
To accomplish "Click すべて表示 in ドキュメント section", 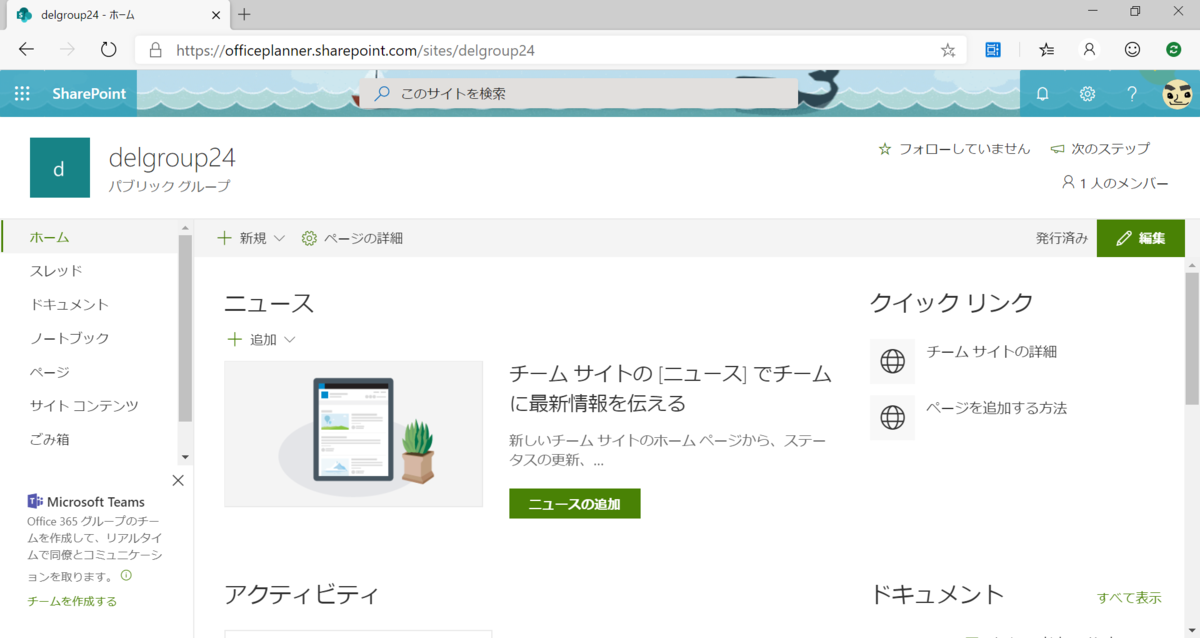I will point(1129,598).
